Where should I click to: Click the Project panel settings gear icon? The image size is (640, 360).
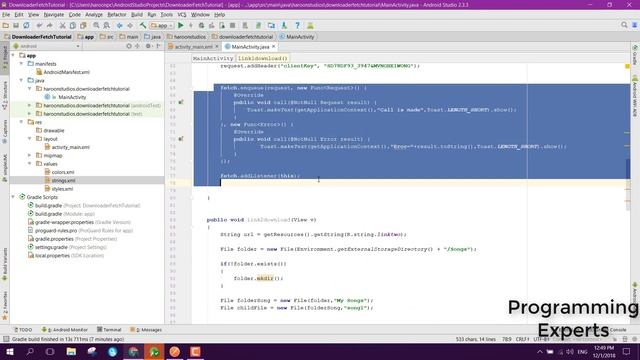coord(148,46)
